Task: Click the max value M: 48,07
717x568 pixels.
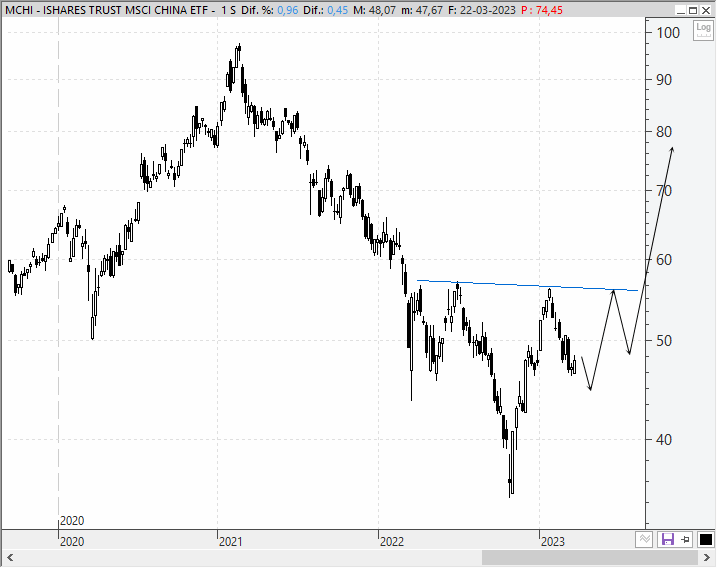Action: tap(375, 10)
